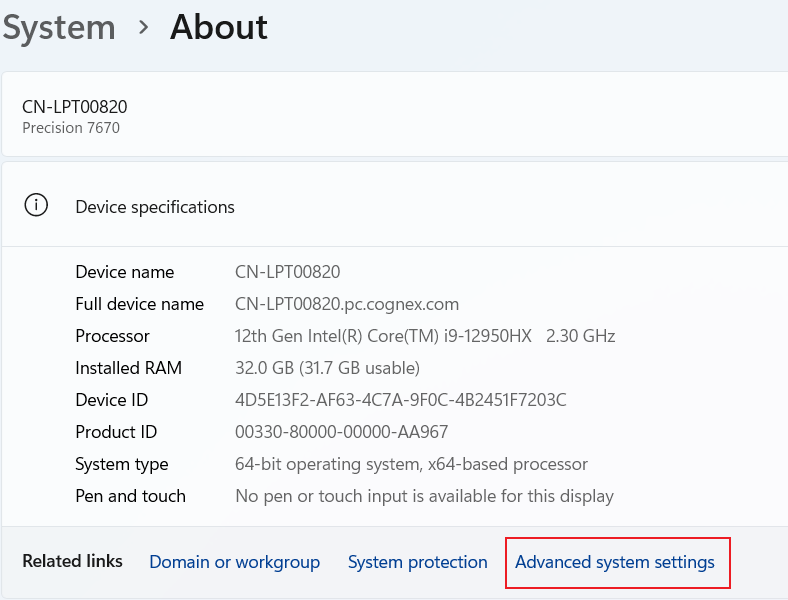
Task: Open the System protection link
Action: (x=417, y=562)
